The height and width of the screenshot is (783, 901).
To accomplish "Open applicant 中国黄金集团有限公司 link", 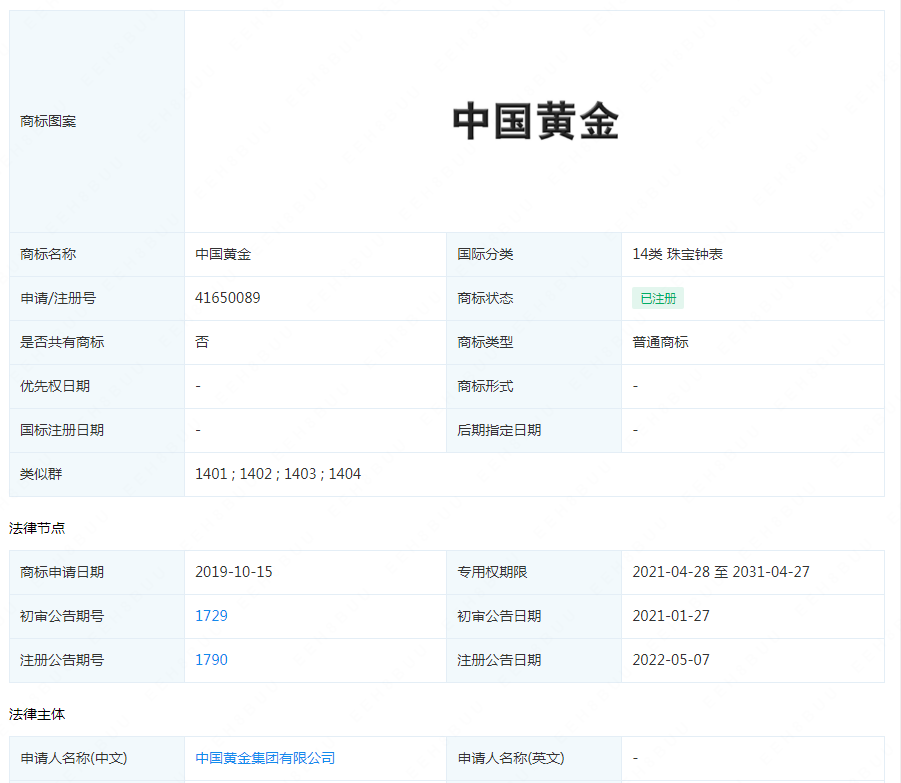I will [x=265, y=758].
